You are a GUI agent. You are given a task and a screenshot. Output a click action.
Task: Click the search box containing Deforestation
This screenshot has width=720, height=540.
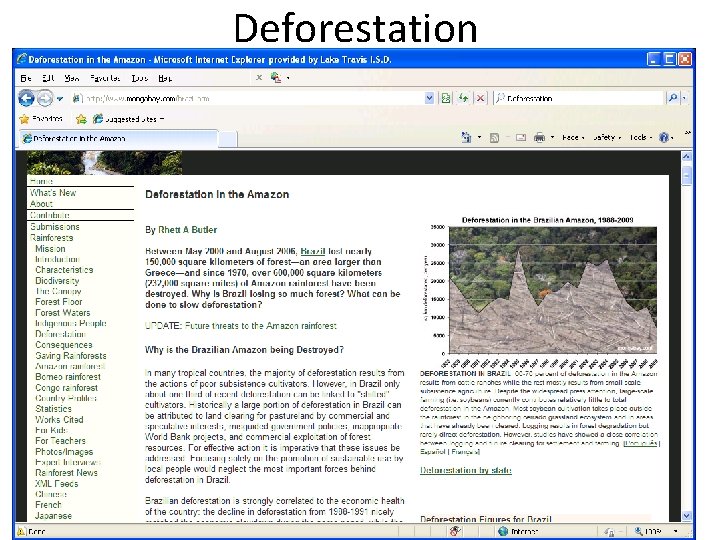579,98
